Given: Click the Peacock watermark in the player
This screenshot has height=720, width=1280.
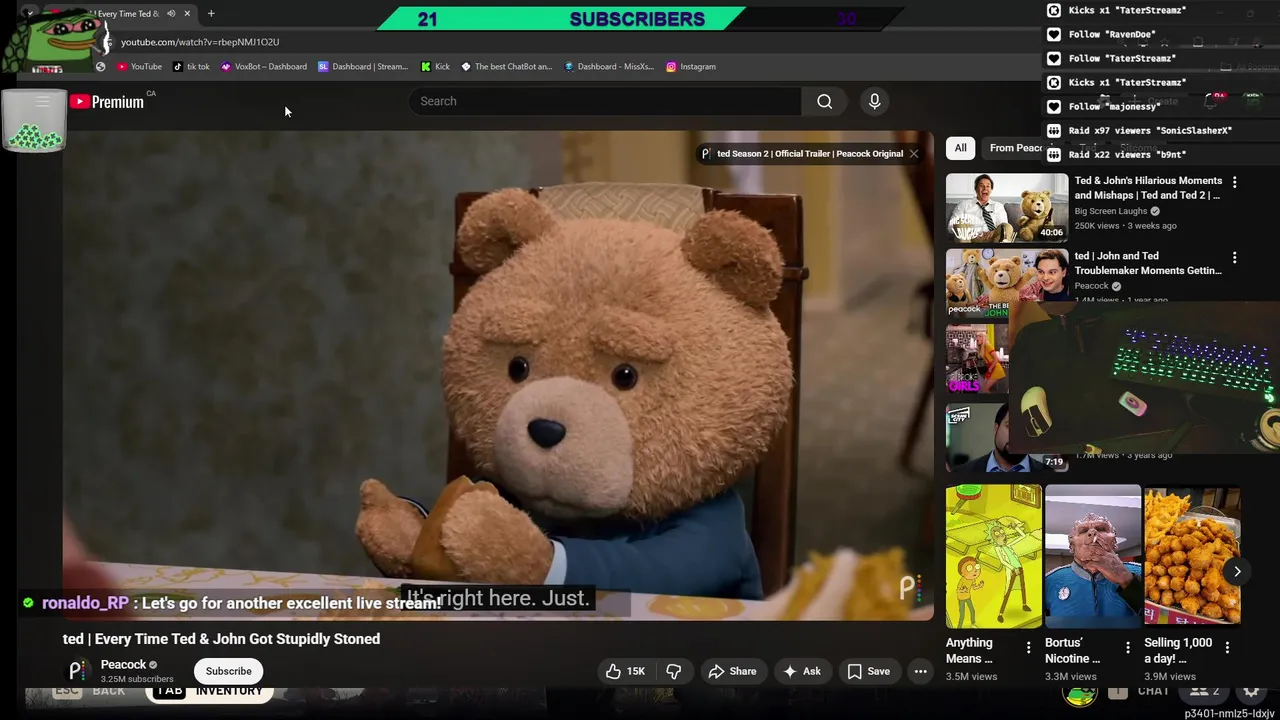Looking at the screenshot, I should click(908, 589).
